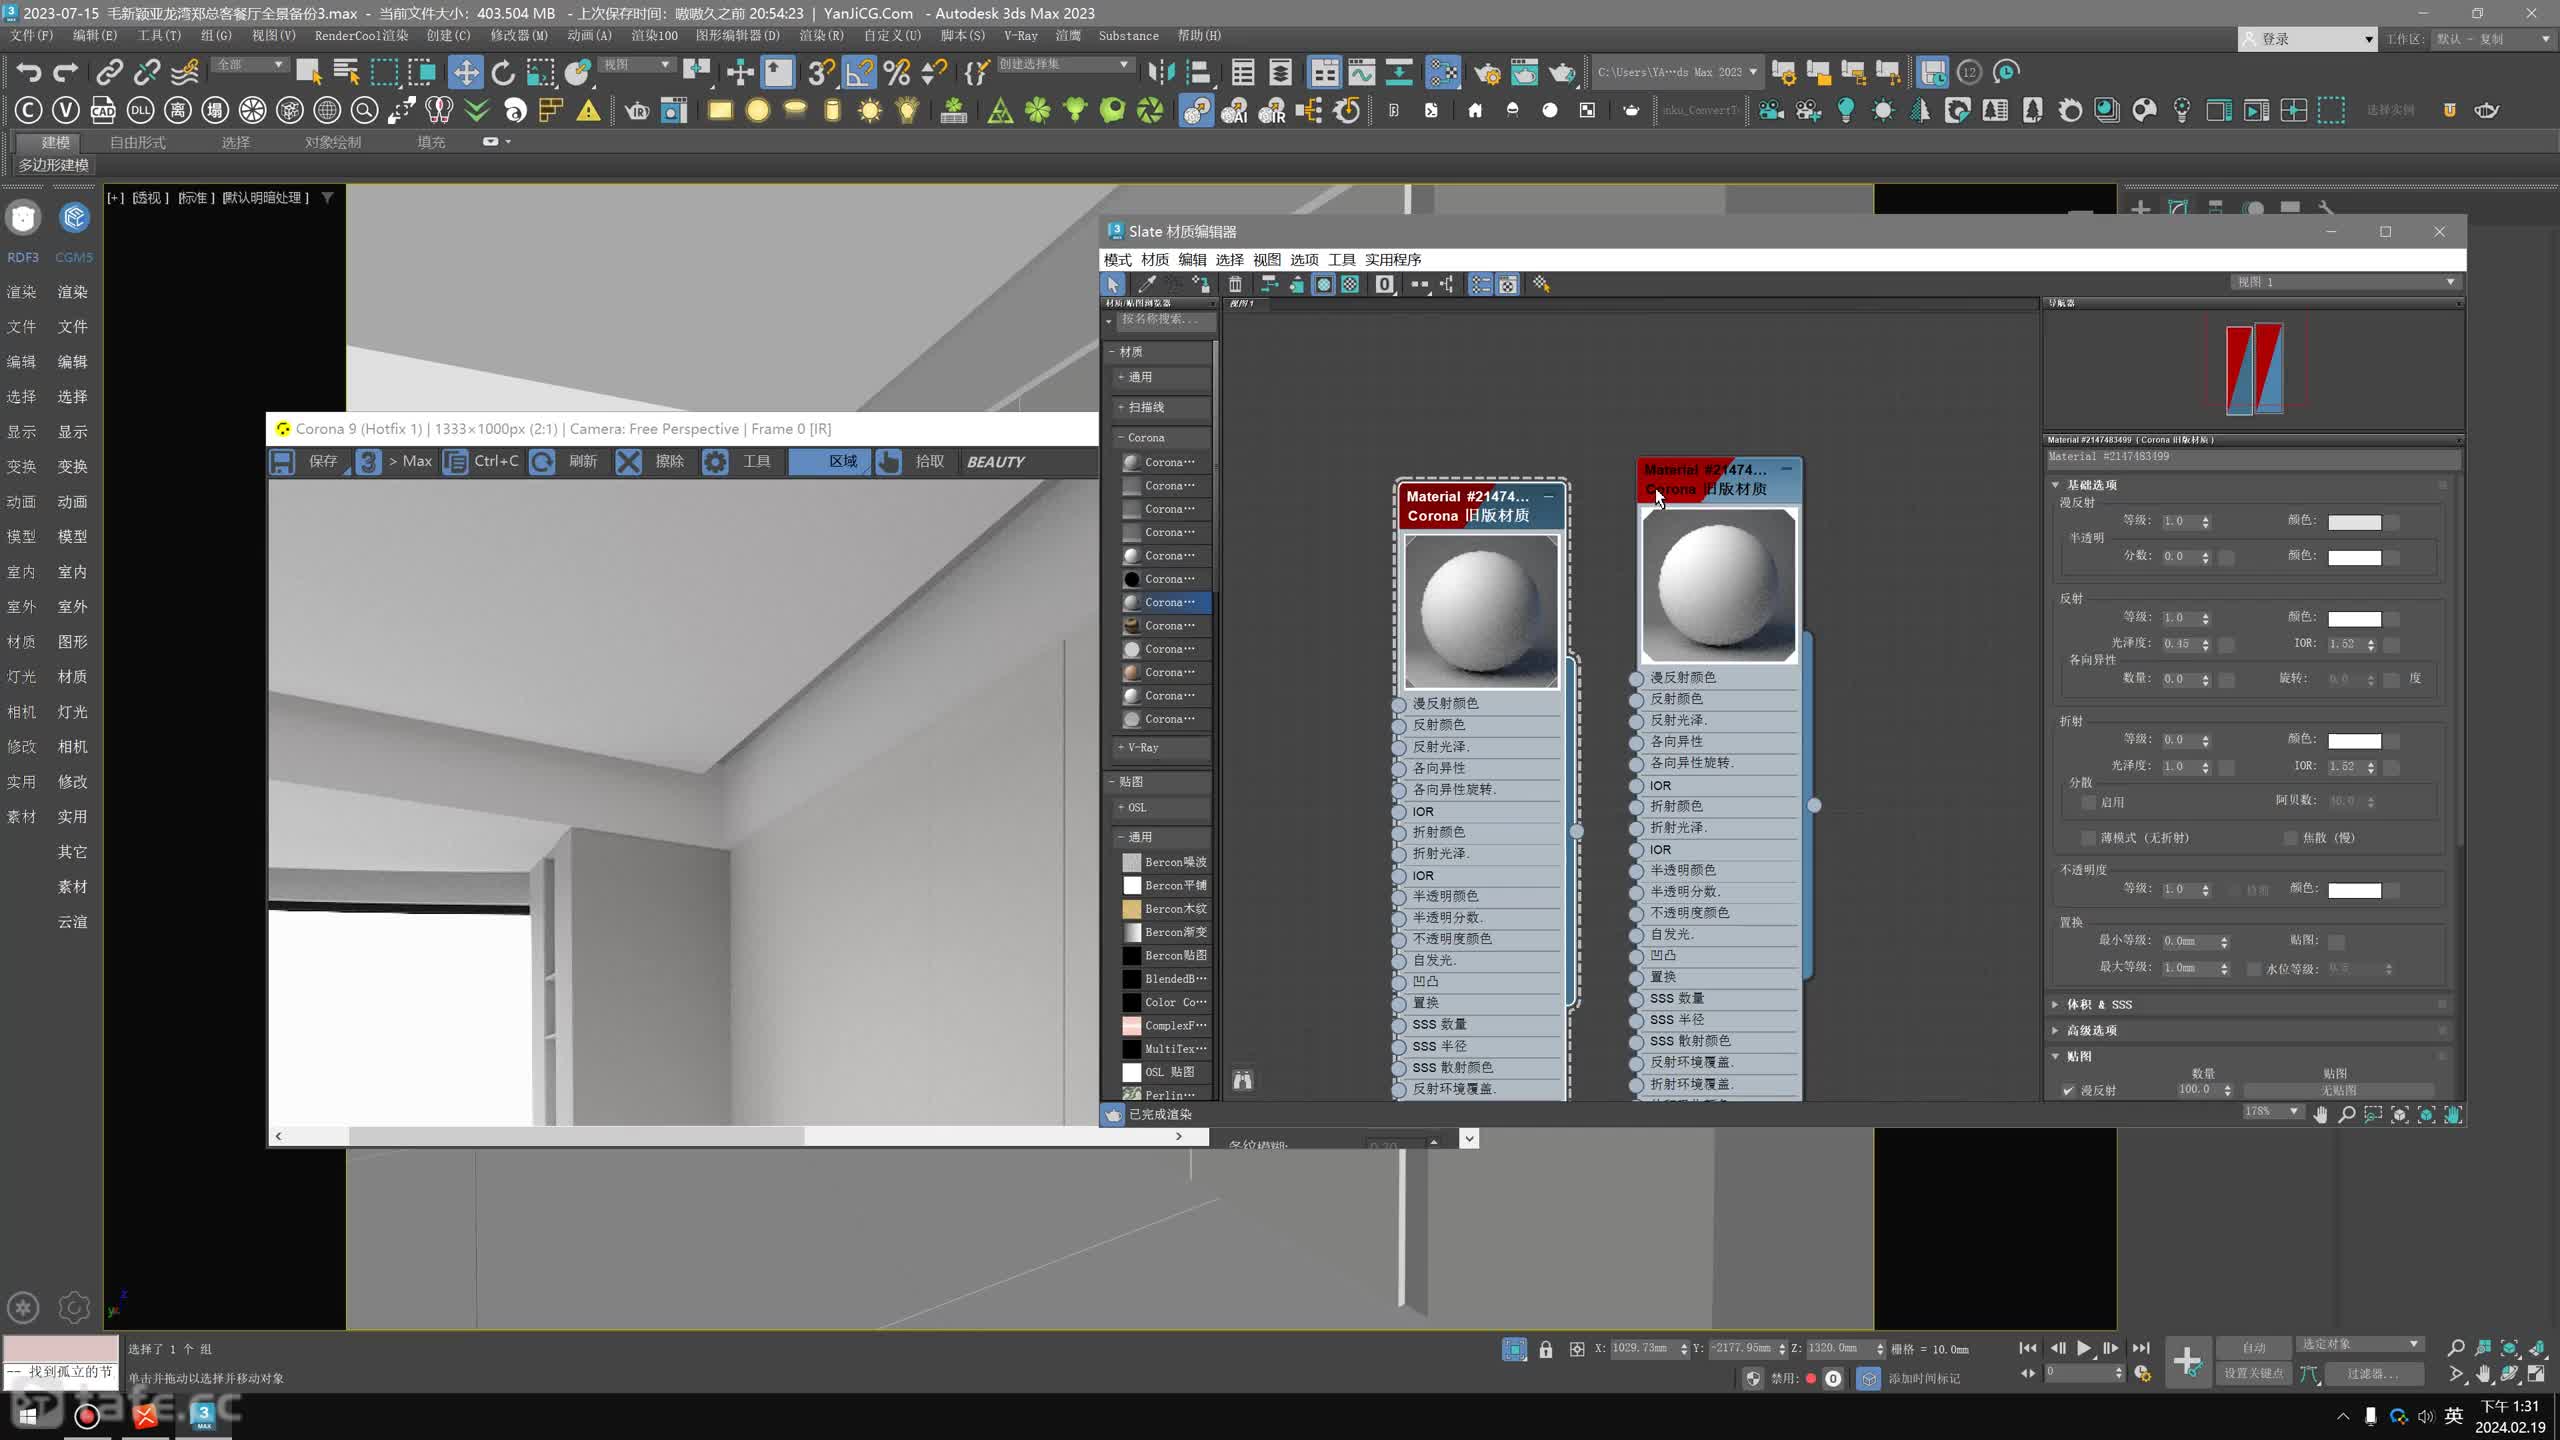Enable the caustics 焦散 checkbox
Image resolution: width=2560 pixels, height=1440 pixels.
tap(2290, 838)
